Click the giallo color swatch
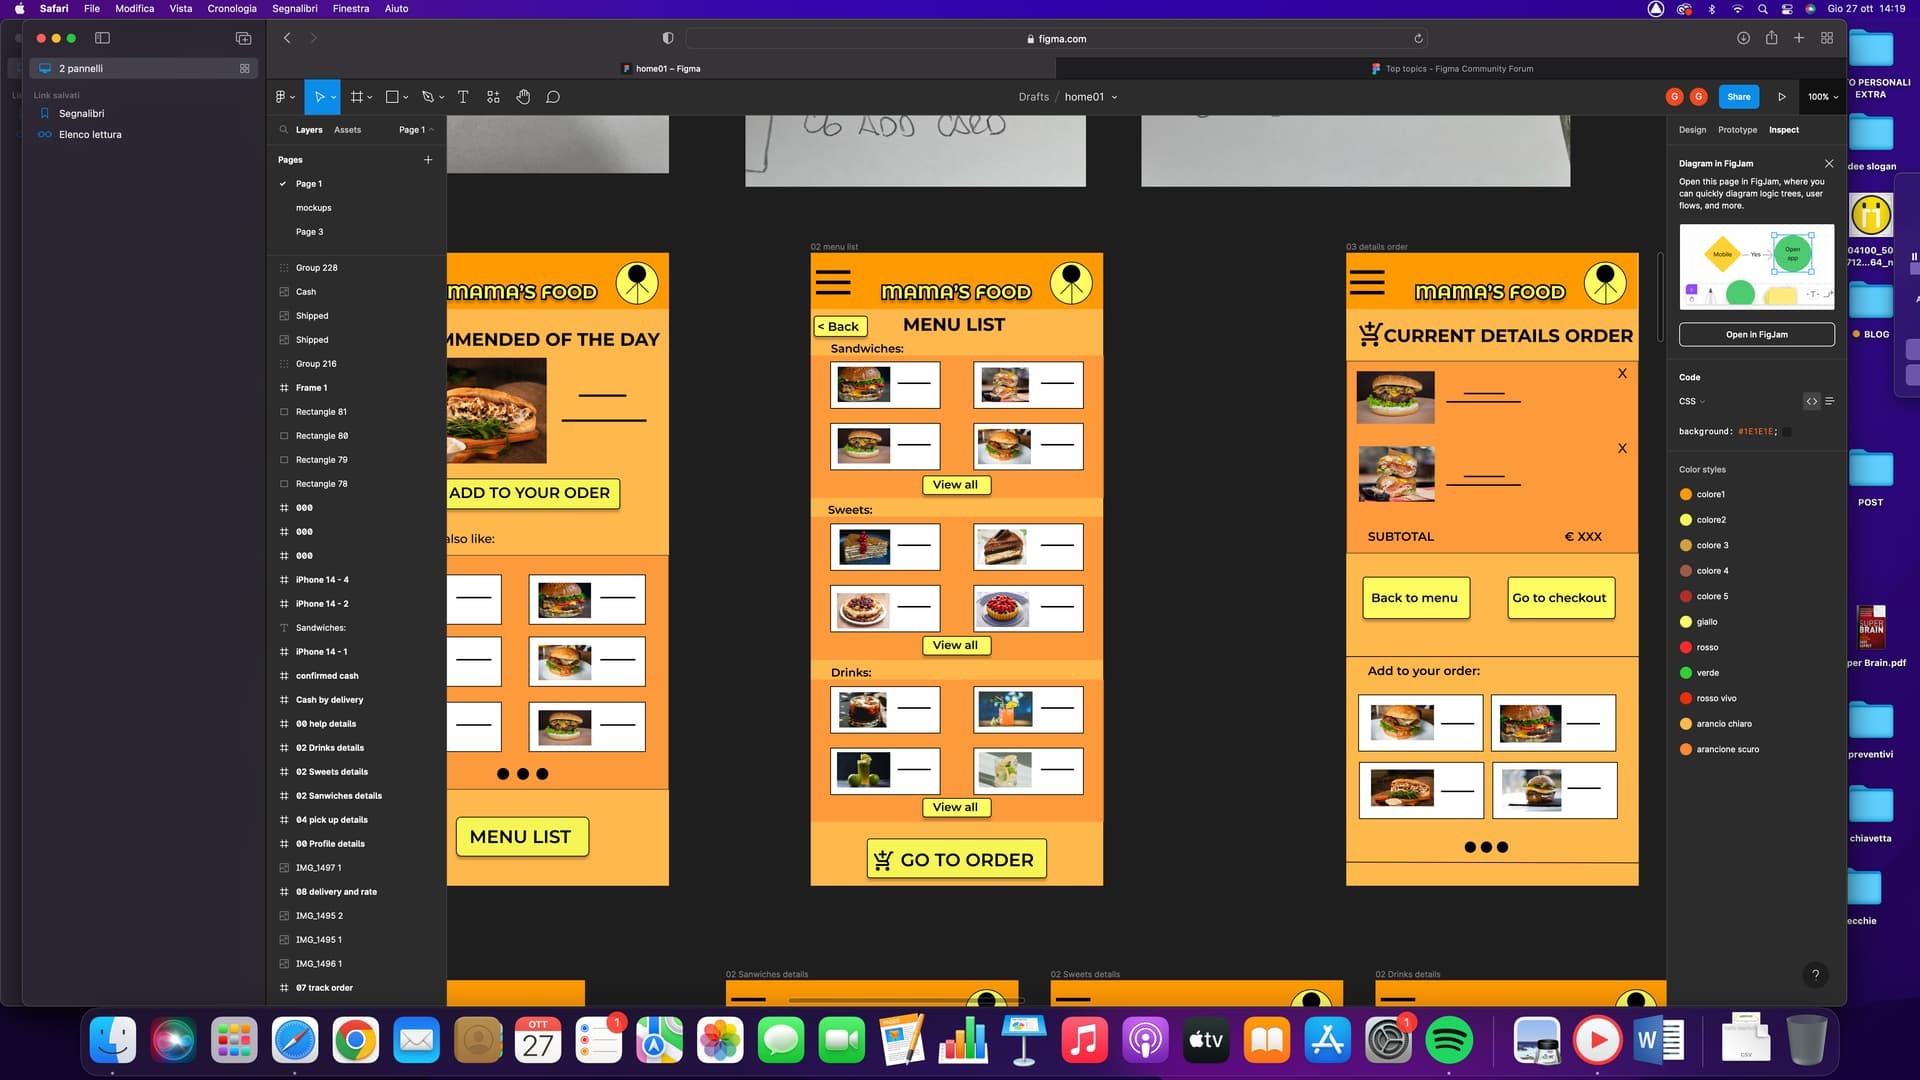 pyautogui.click(x=1687, y=621)
